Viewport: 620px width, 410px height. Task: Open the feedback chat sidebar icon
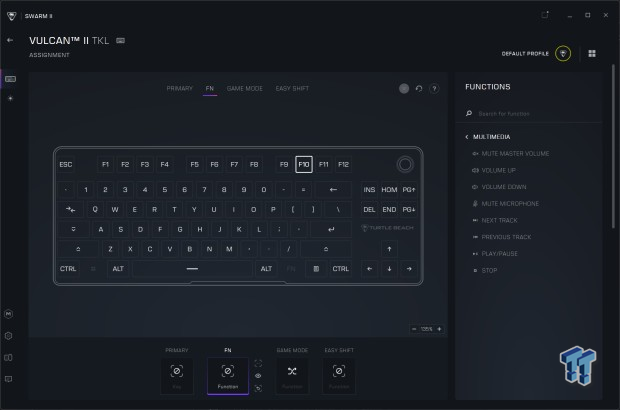point(8,379)
